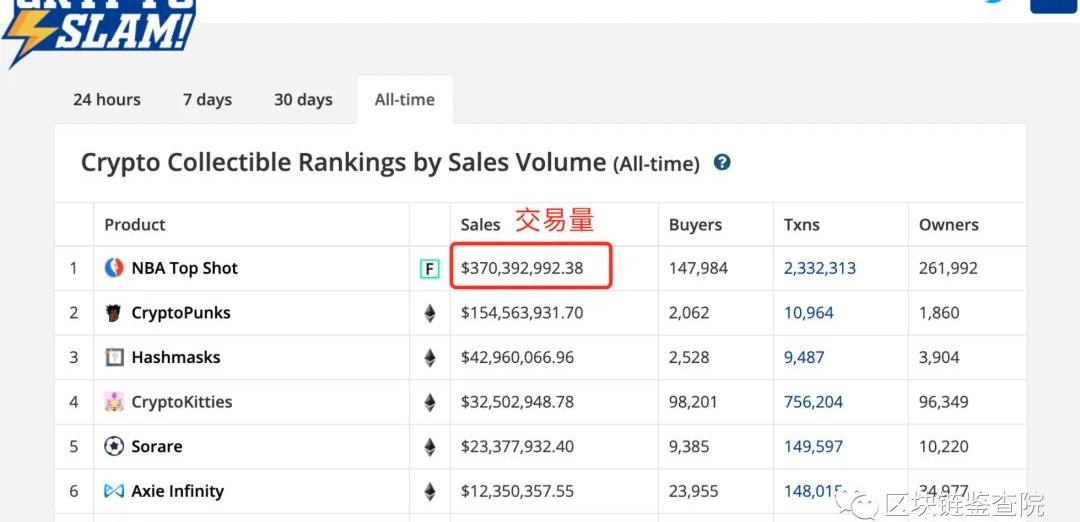
Task: Open the Hashmasks product link
Action: [176, 357]
